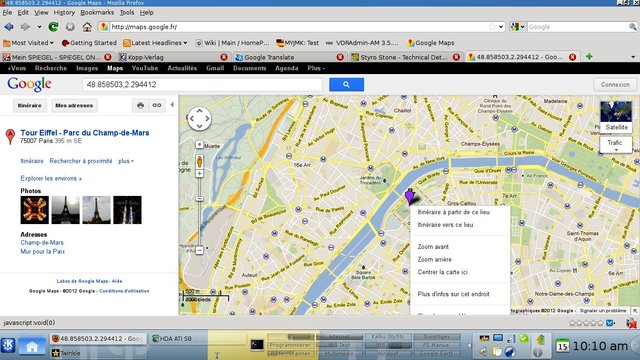Image resolution: width=640 pixels, height=360 pixels.
Task: Launch the terminal icon in the taskbar
Action: (257, 345)
